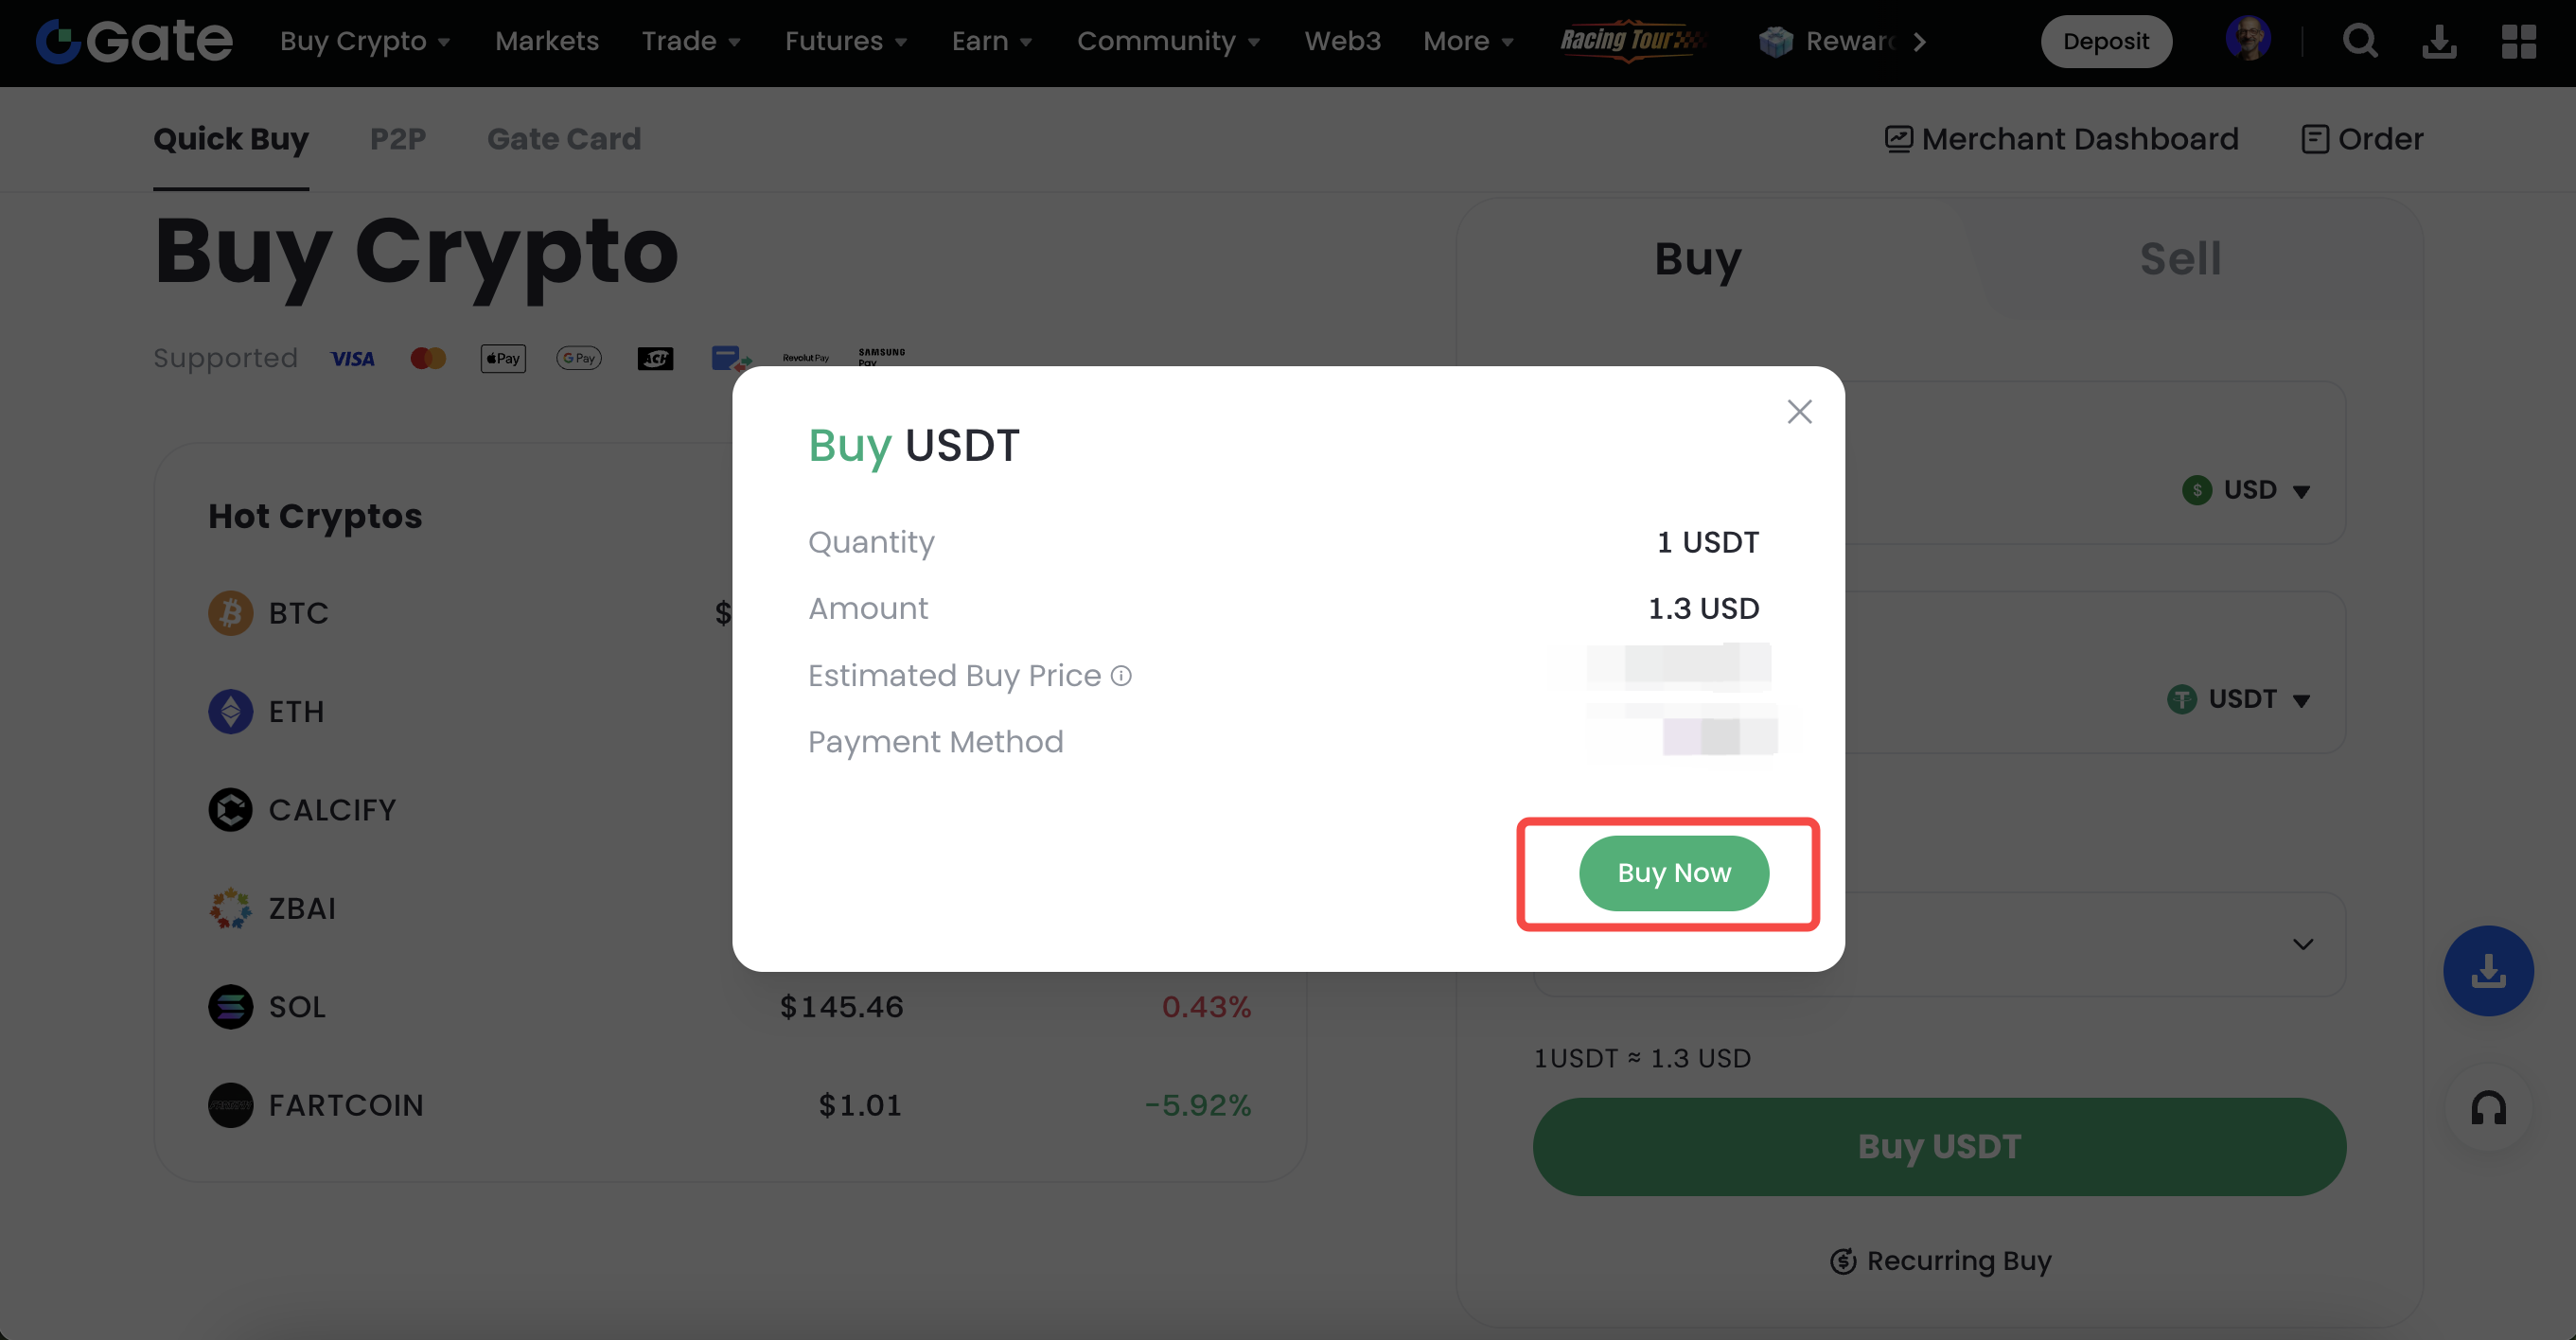Click the download app icon in header

pyautogui.click(x=2439, y=41)
